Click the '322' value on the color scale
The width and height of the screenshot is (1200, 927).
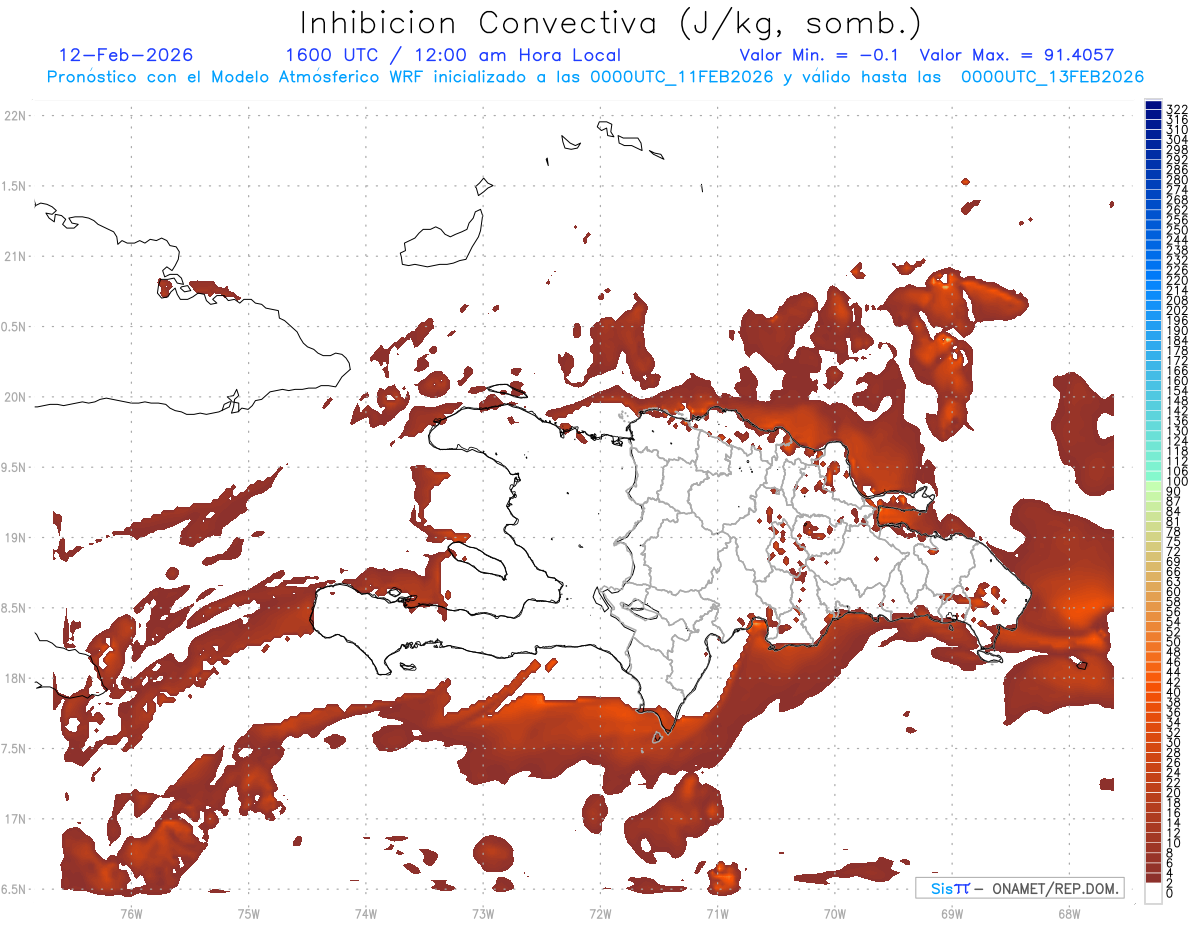pos(1176,108)
